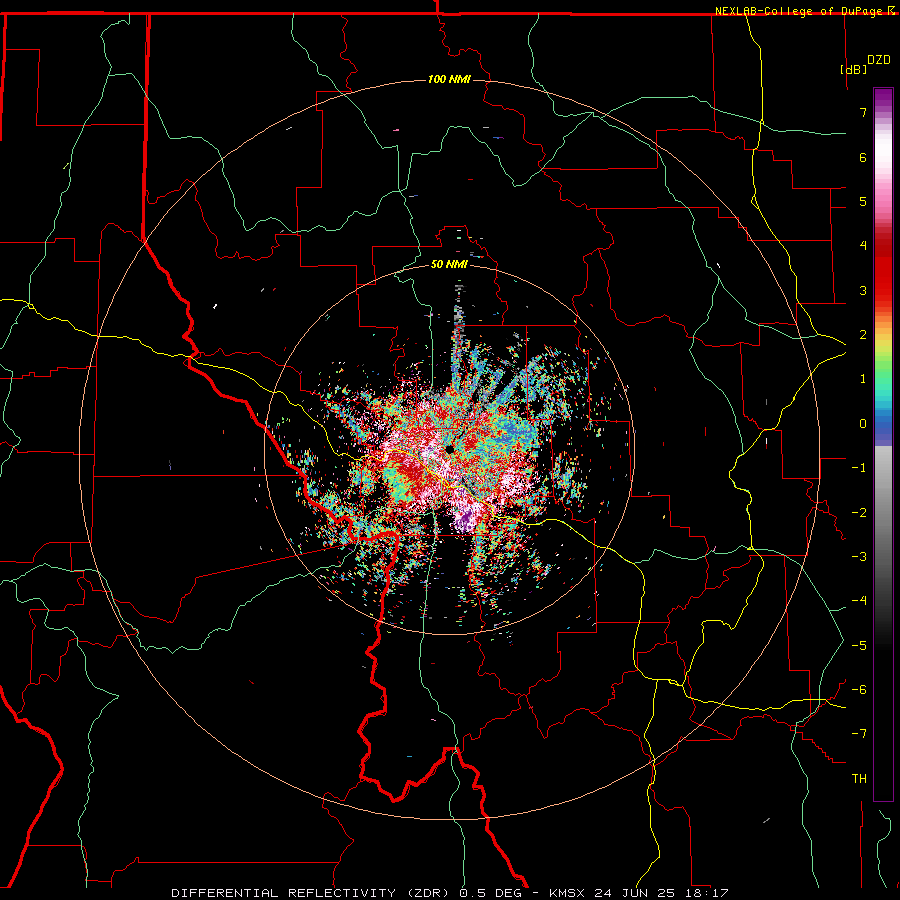The height and width of the screenshot is (900, 900).
Task: Click the -3 tick label on the scale
Action: [859, 556]
